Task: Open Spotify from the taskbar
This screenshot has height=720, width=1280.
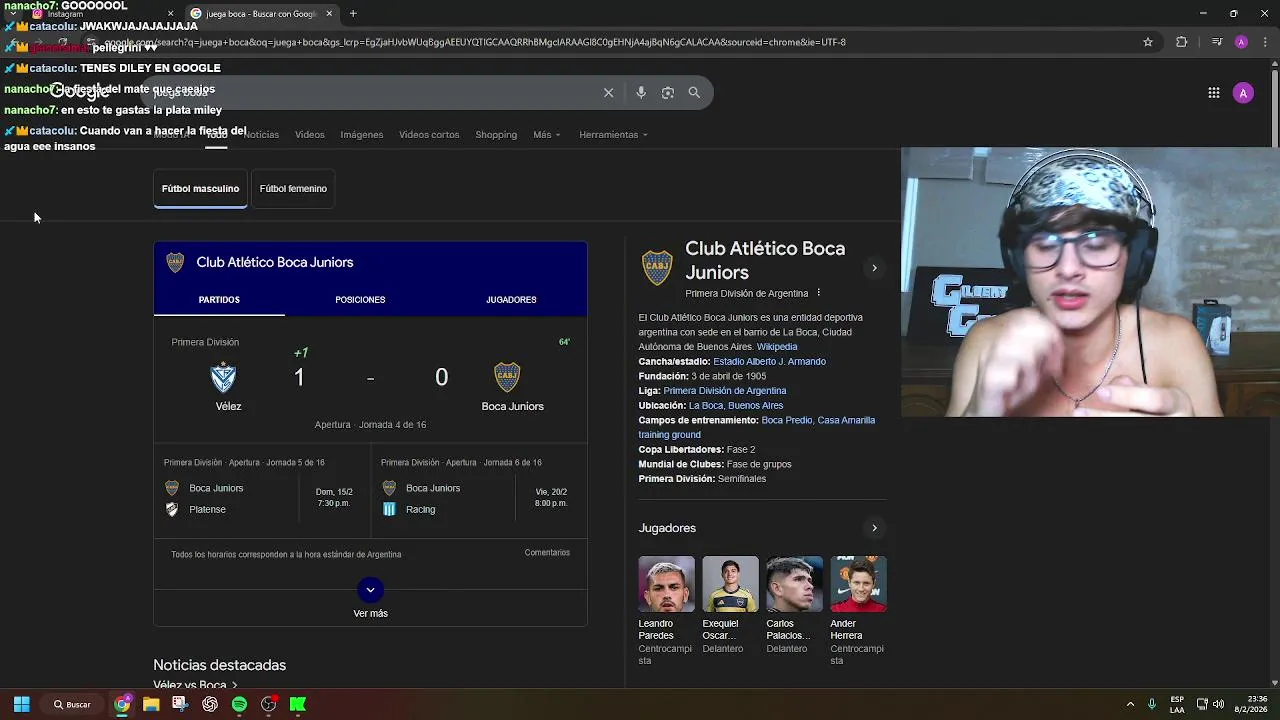Action: 239,704
